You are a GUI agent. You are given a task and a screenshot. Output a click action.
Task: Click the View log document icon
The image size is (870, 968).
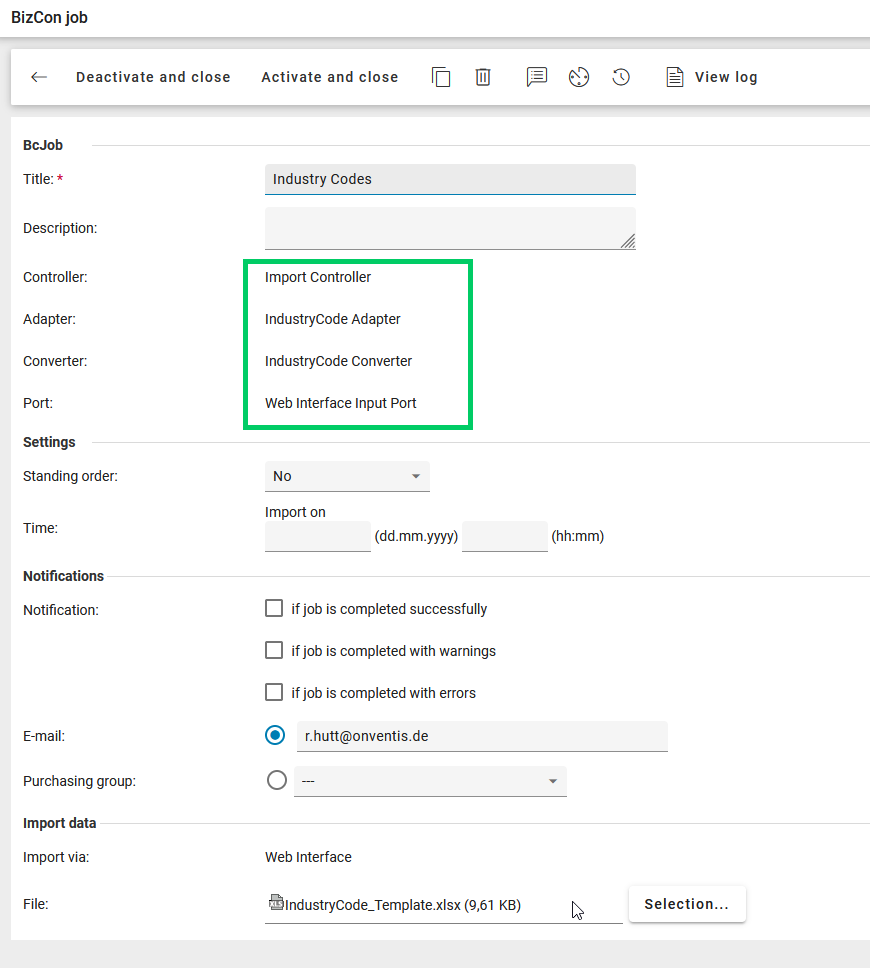(x=675, y=77)
